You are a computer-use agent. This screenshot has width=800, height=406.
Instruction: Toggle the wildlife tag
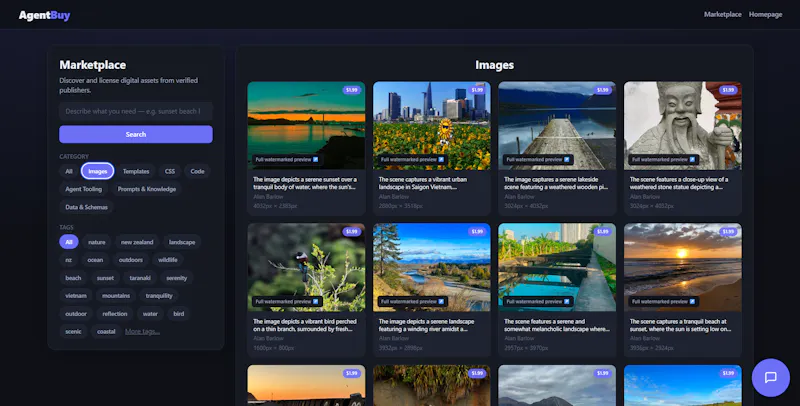(x=168, y=260)
